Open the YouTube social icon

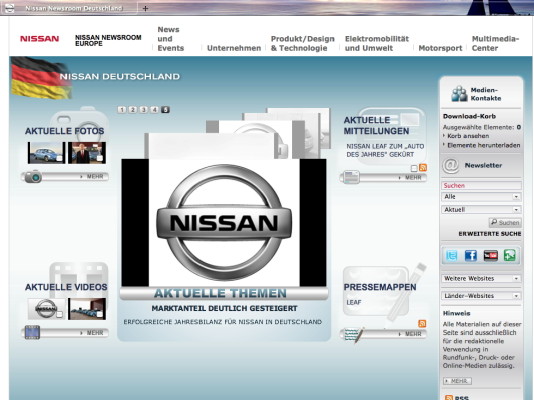tap(490, 255)
